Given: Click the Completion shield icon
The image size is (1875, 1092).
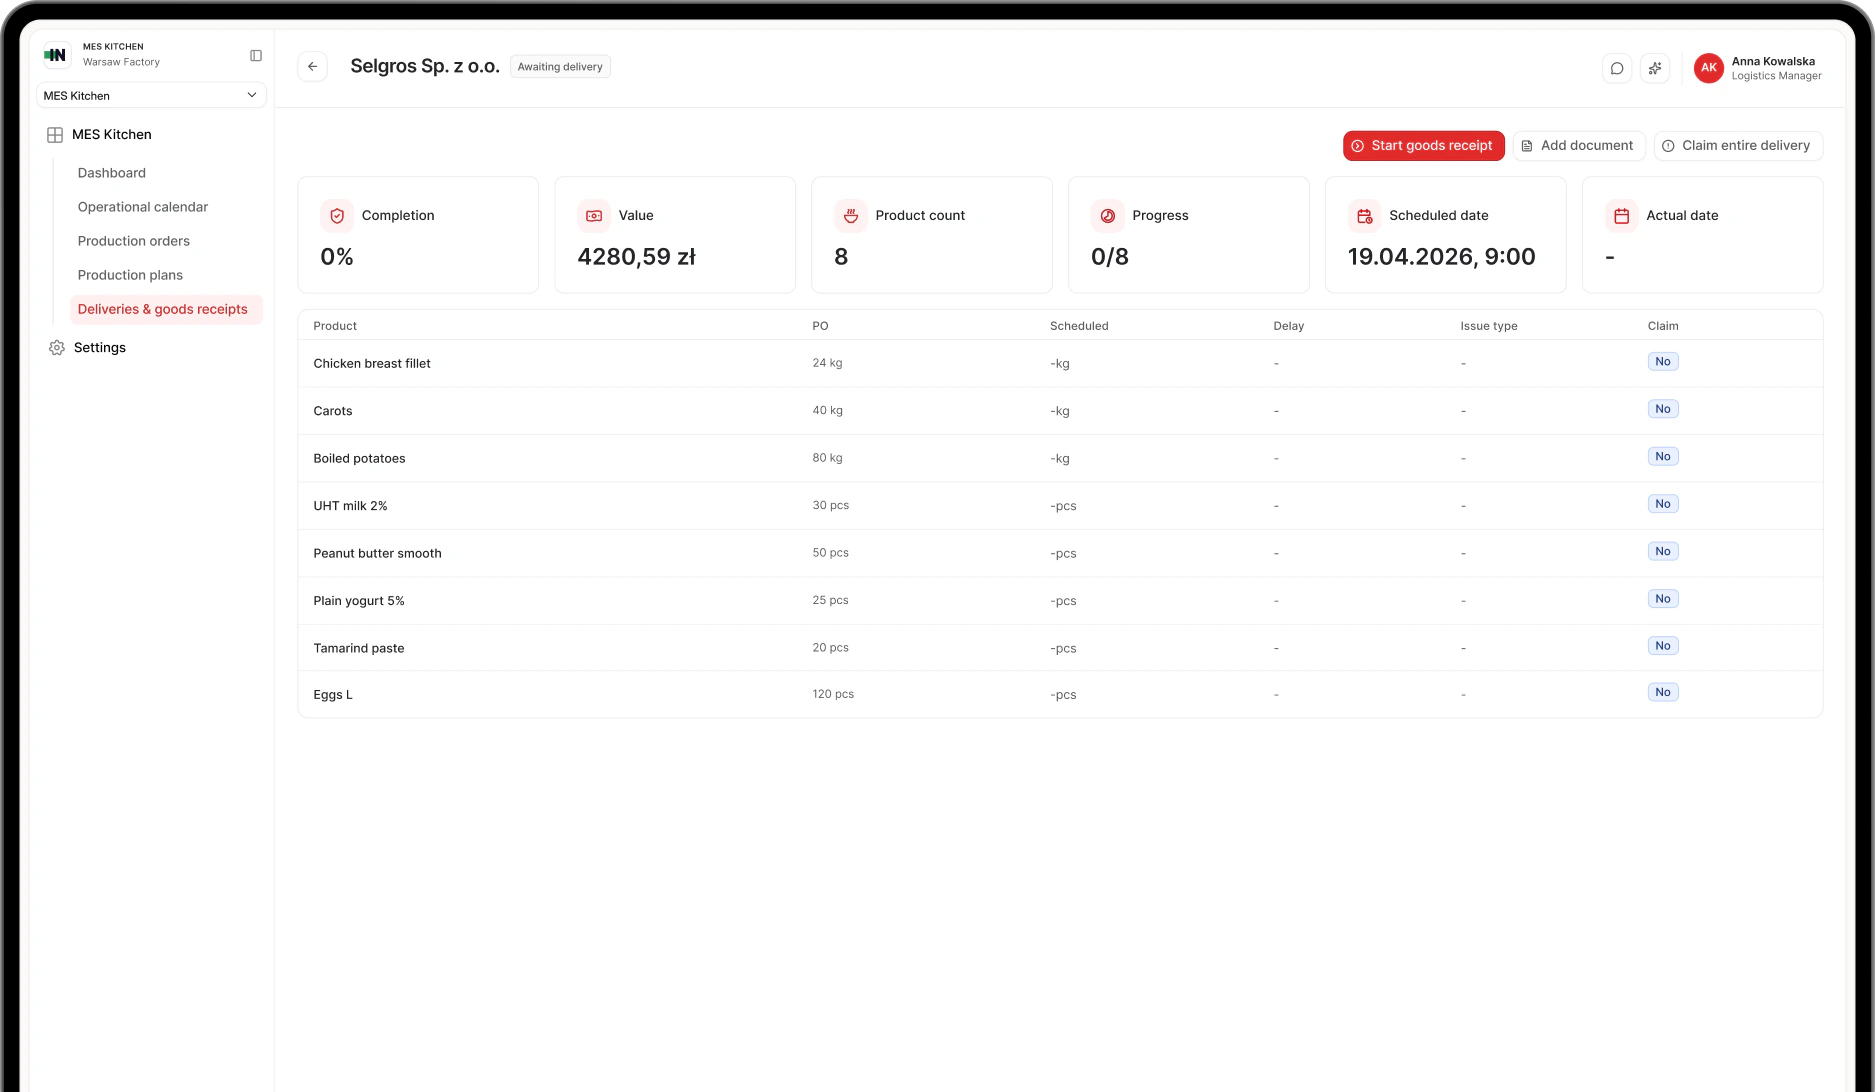Looking at the screenshot, I should 337,216.
